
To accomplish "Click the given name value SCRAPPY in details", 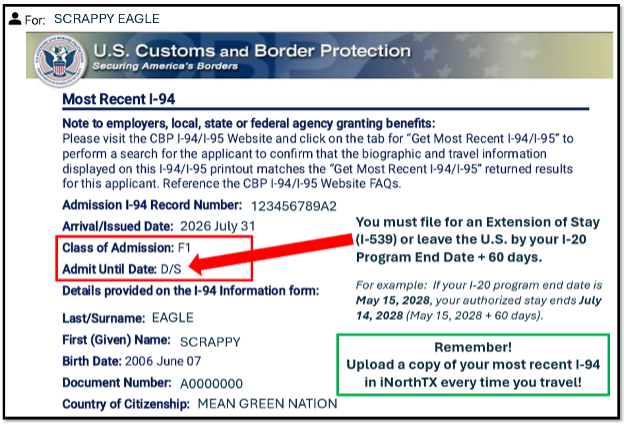I will click(210, 342).
